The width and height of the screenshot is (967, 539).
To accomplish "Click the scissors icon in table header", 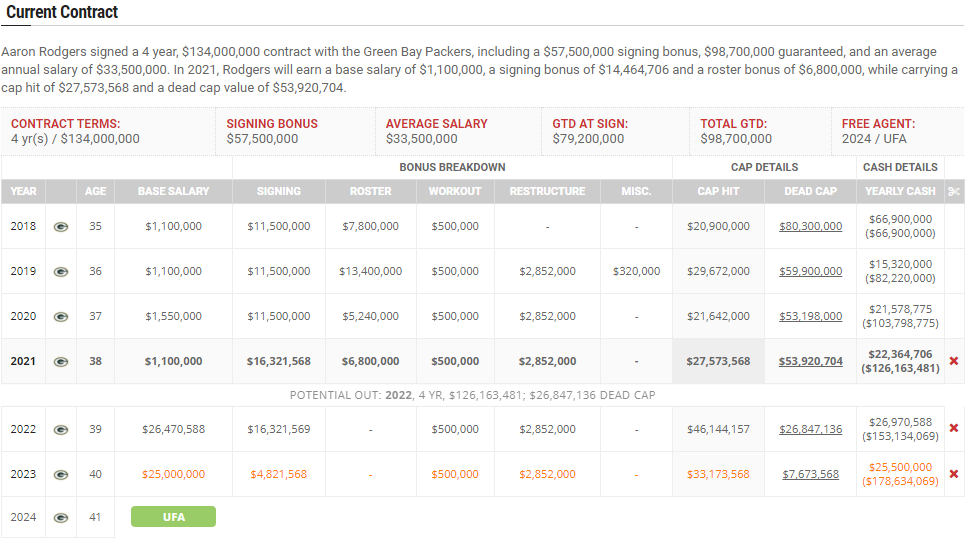I will [x=953, y=191].
